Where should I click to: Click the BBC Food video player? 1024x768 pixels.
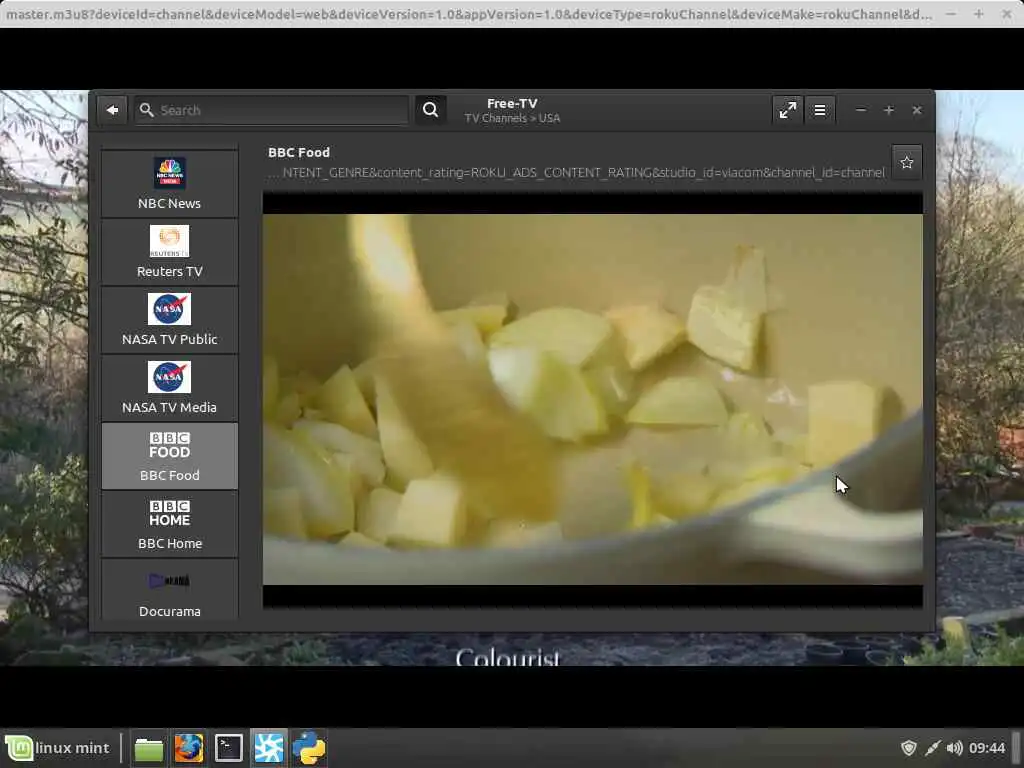pyautogui.click(x=593, y=400)
